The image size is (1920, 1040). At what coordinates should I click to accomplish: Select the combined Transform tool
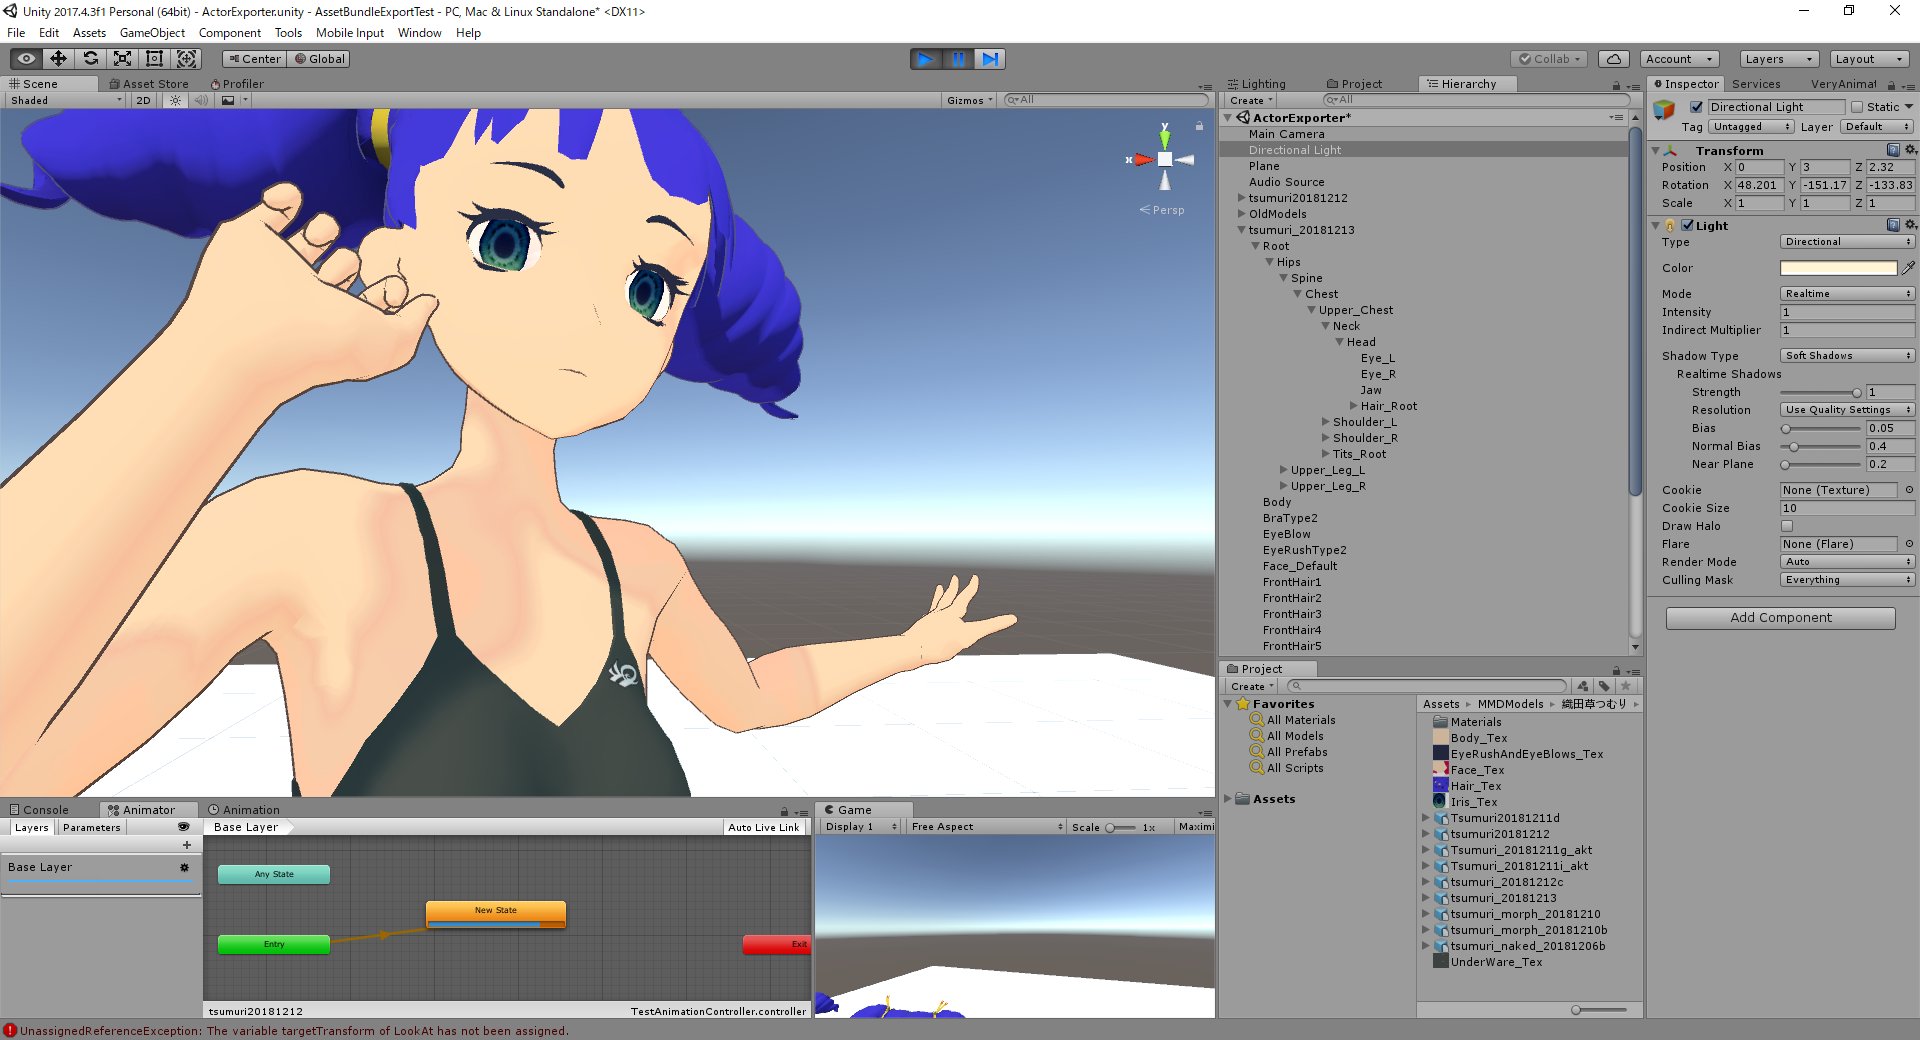[x=187, y=59]
